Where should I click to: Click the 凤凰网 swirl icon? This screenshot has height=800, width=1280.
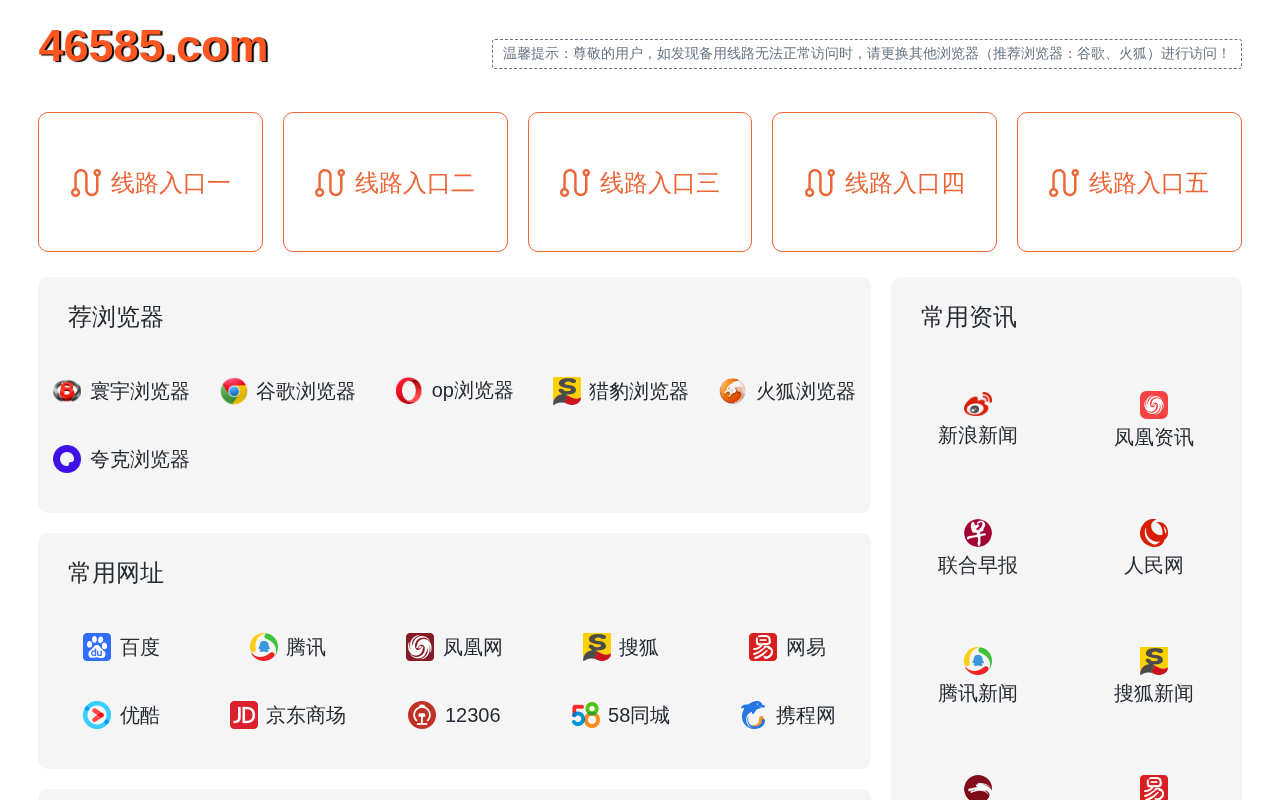pyautogui.click(x=420, y=647)
